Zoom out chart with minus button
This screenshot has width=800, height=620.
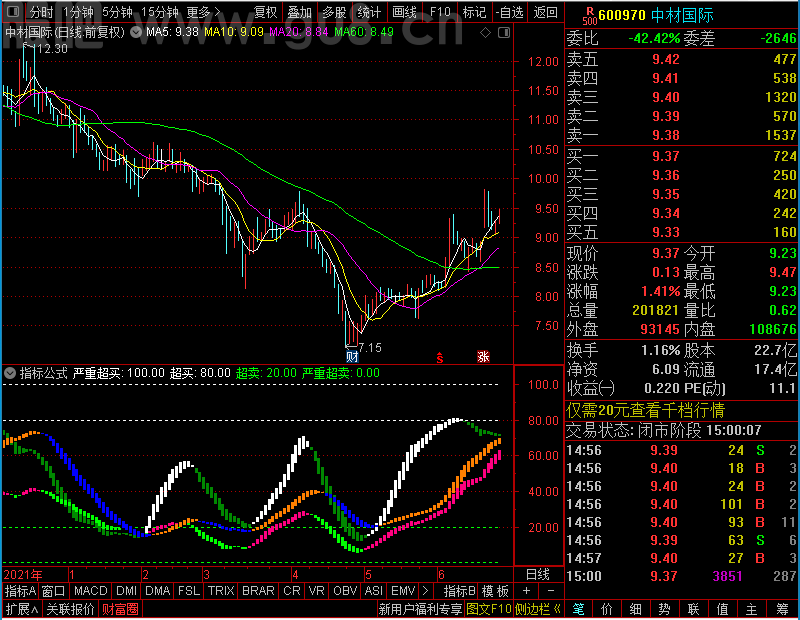551,591
